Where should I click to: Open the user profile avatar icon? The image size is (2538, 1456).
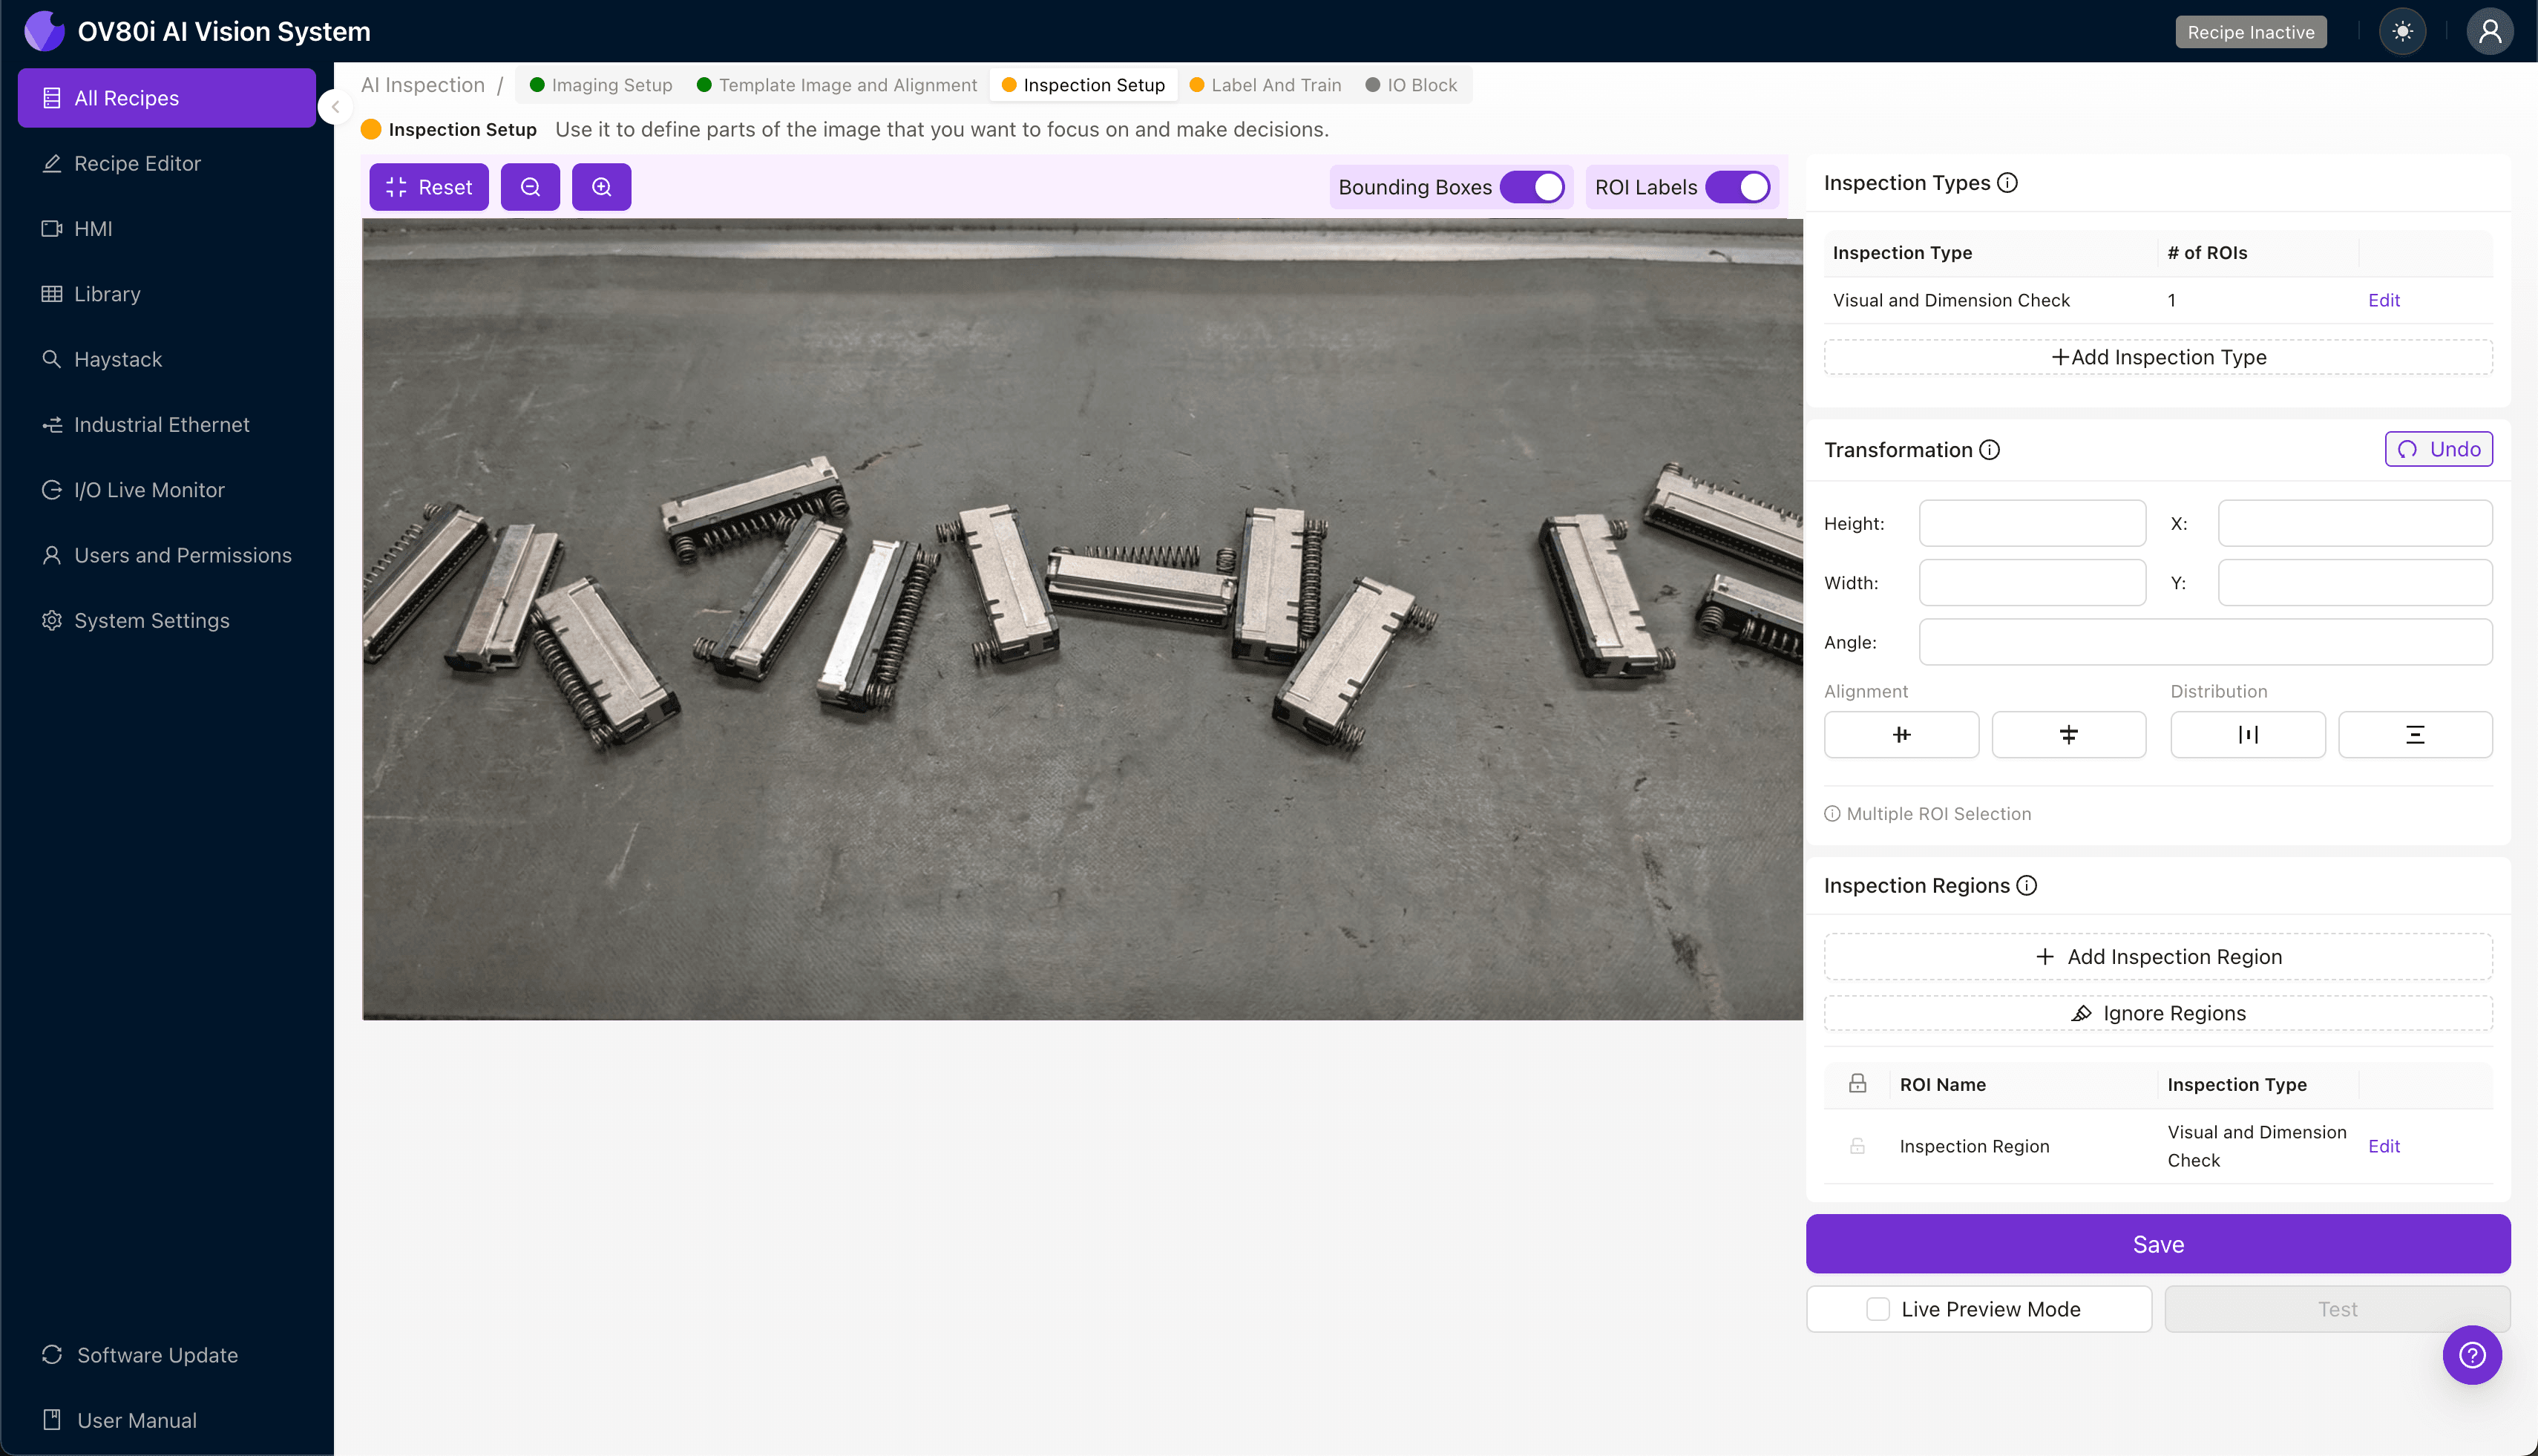click(2489, 32)
